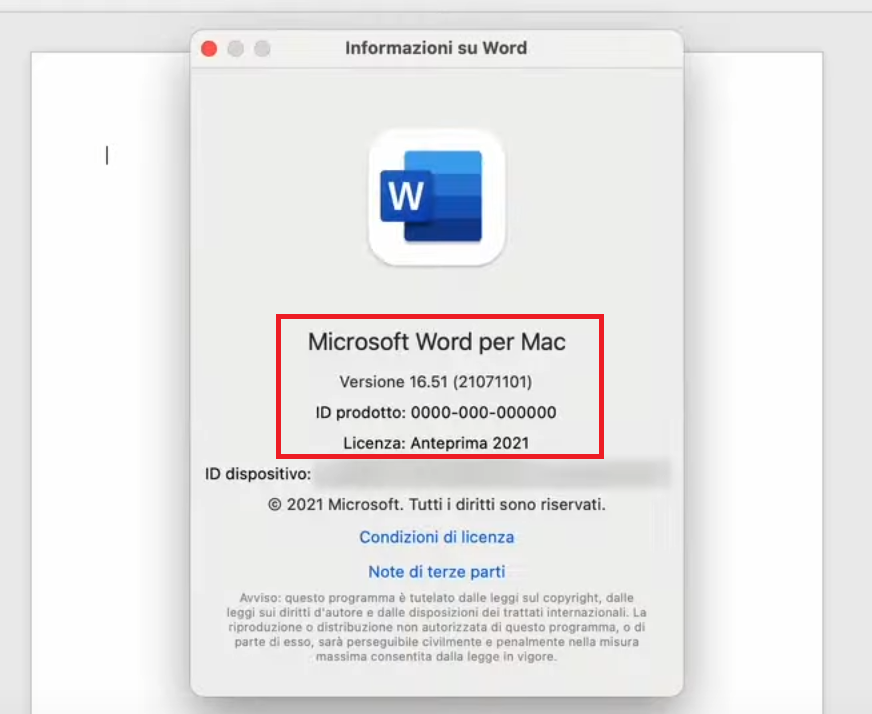Click the Avviso legal notice paragraph
Screen dimensions: 872x714
[x=437, y=627]
